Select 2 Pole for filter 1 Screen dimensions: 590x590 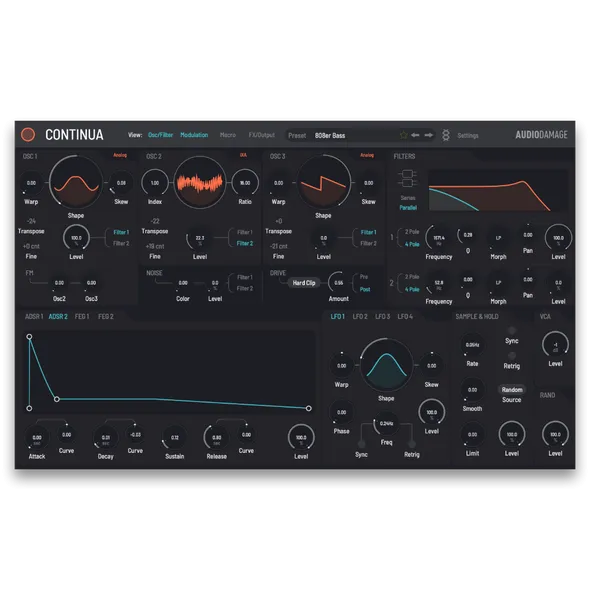click(412, 232)
